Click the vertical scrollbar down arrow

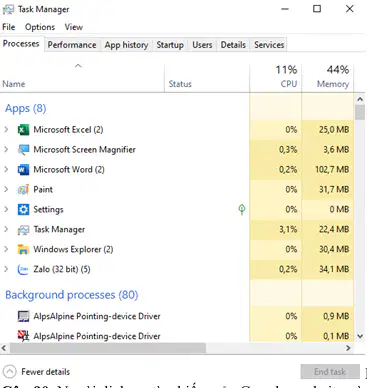coord(360,336)
